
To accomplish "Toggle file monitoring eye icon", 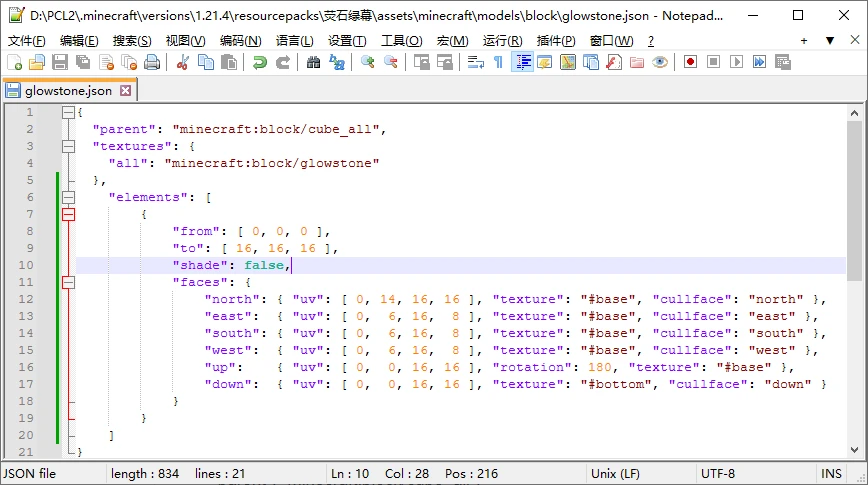I will [660, 62].
